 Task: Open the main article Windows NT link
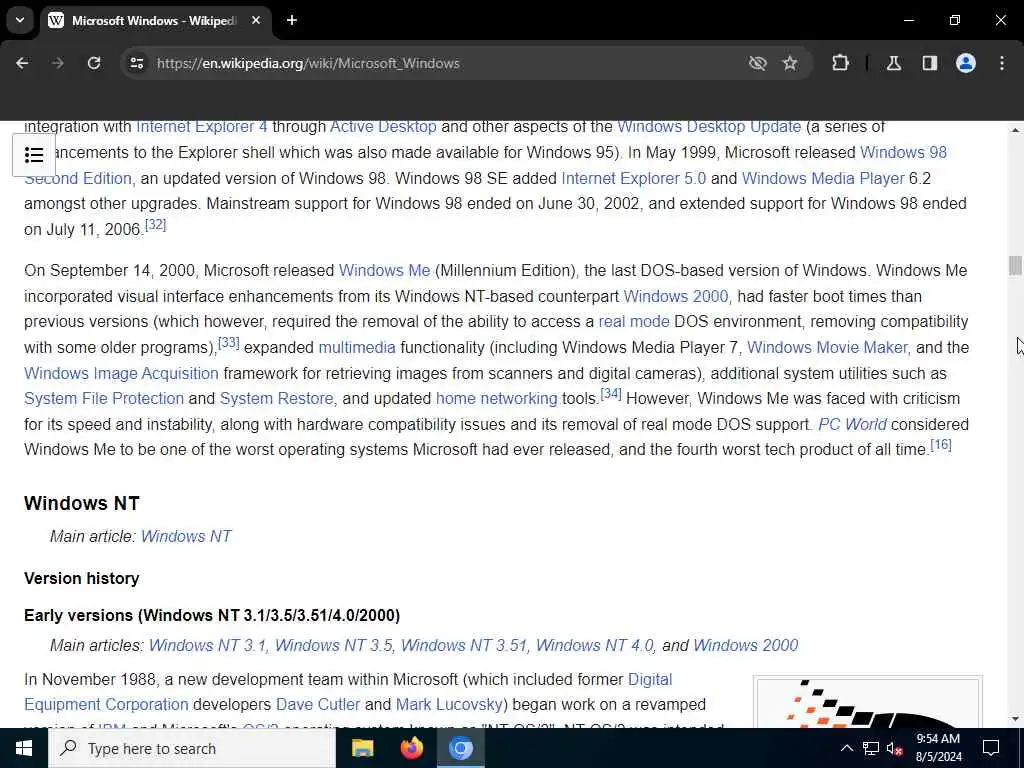click(186, 536)
